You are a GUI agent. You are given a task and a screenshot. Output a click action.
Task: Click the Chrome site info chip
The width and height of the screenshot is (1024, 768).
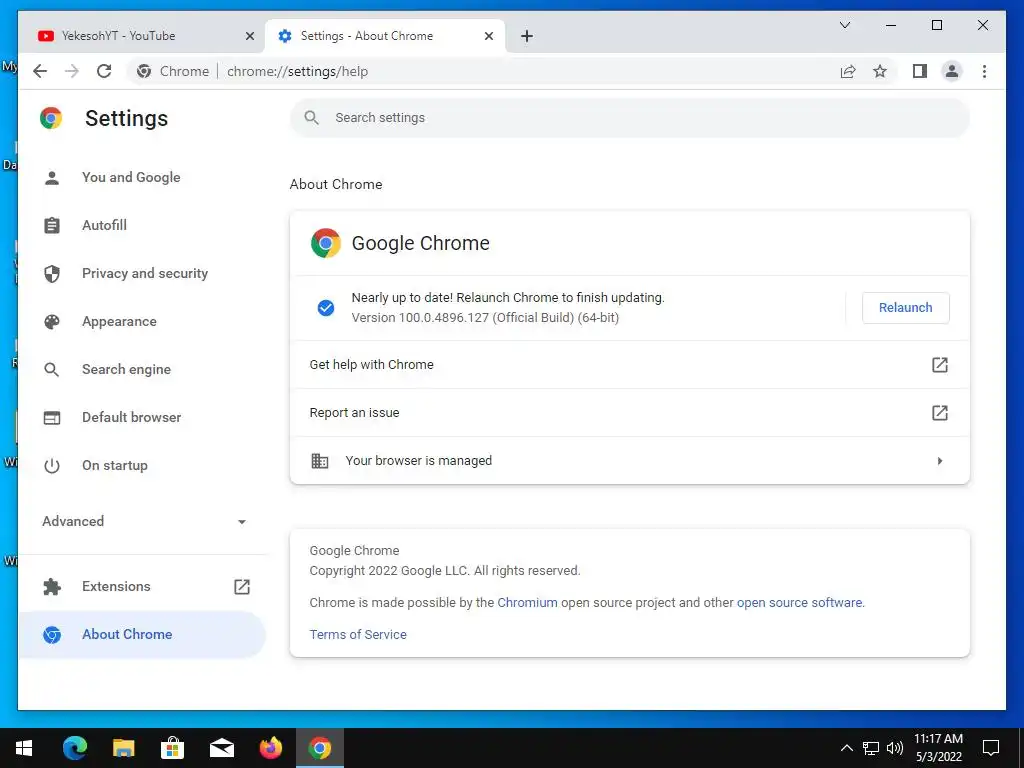[172, 71]
